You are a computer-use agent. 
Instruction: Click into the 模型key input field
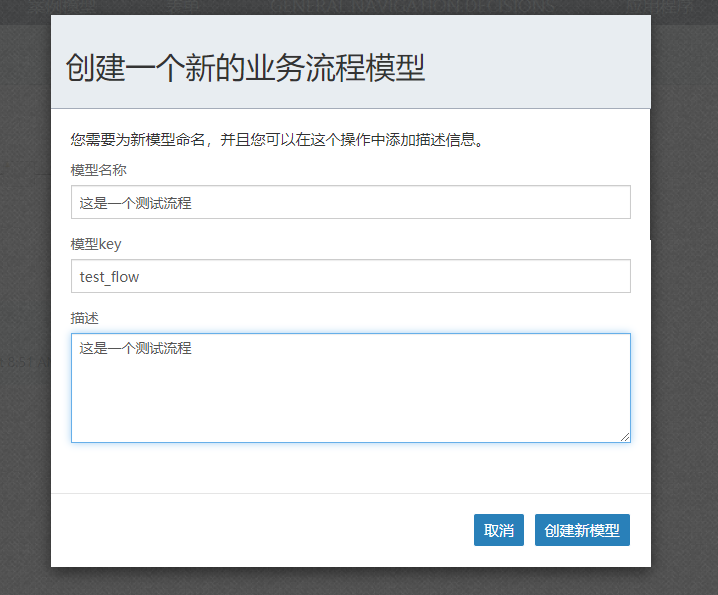coord(350,277)
